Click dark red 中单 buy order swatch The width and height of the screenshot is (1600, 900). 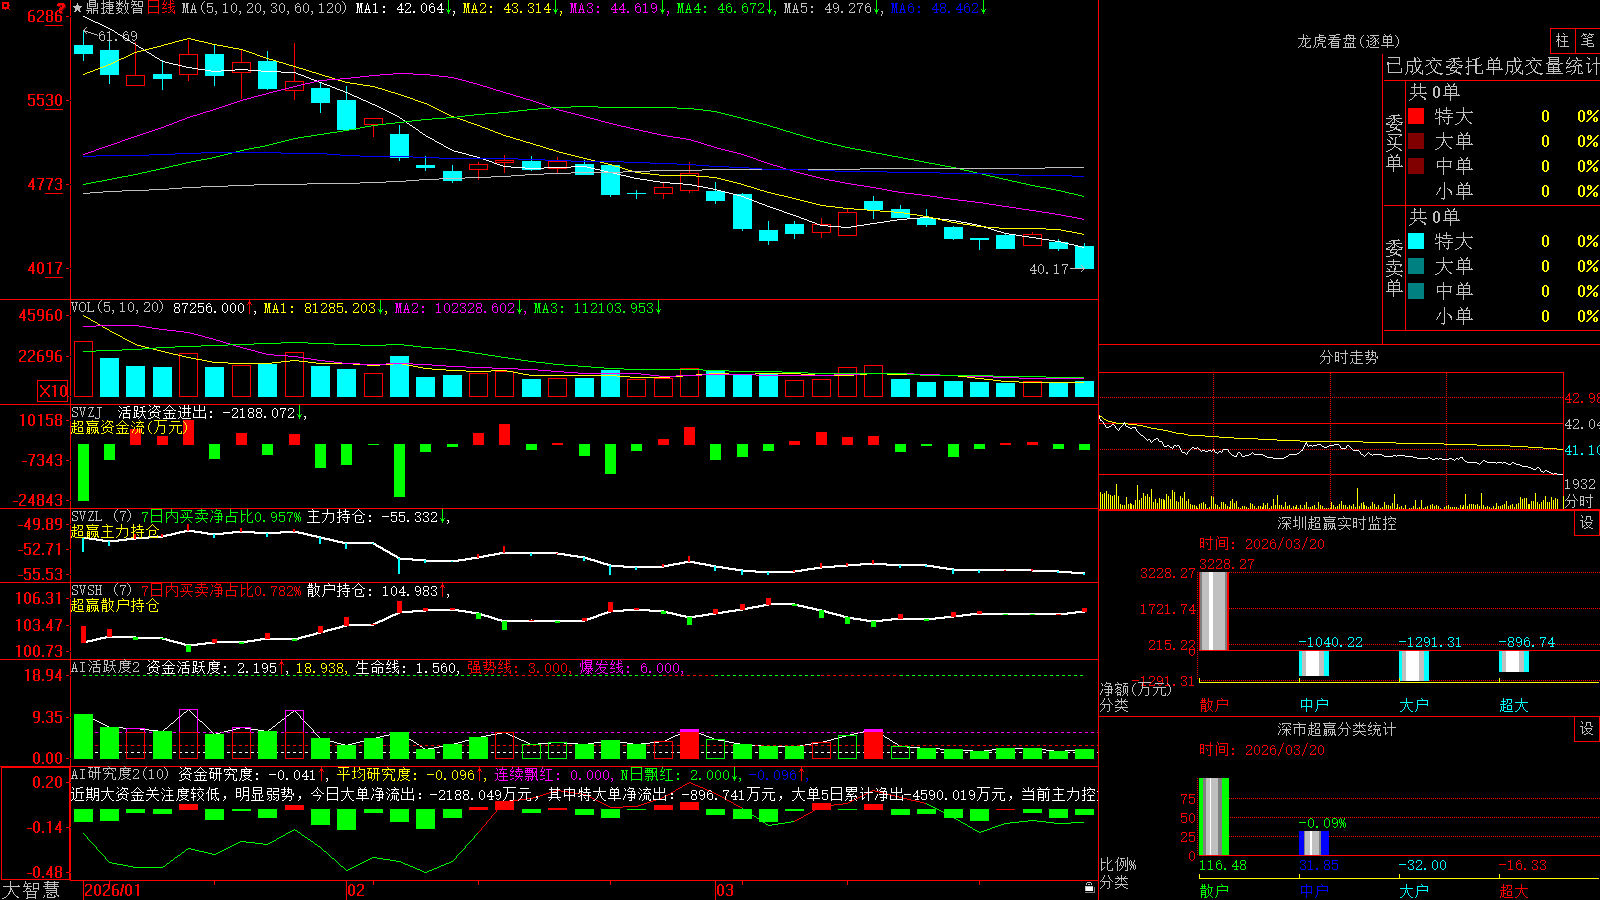pyautogui.click(x=1416, y=166)
